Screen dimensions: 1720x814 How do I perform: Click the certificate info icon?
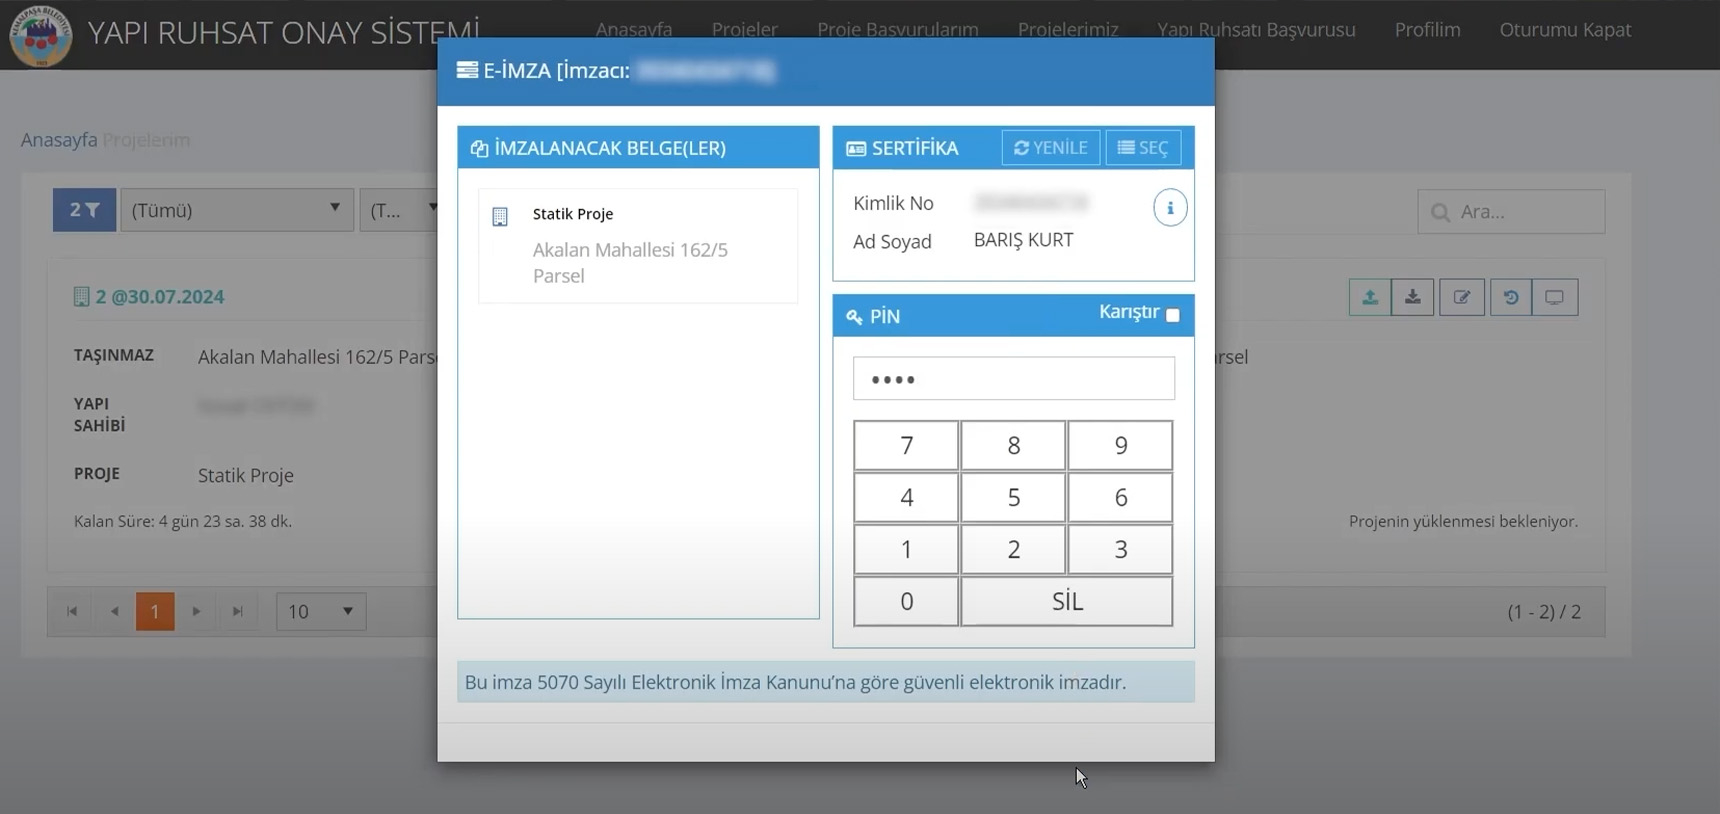tap(1169, 208)
